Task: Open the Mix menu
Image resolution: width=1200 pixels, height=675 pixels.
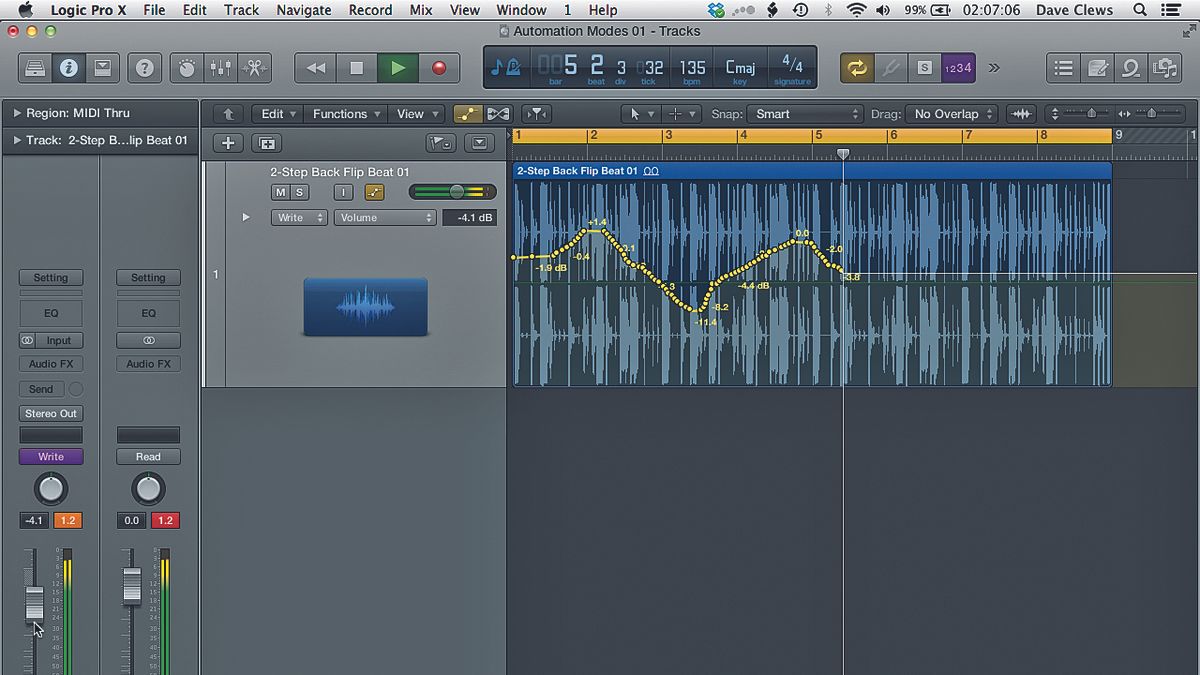Action: (x=420, y=10)
